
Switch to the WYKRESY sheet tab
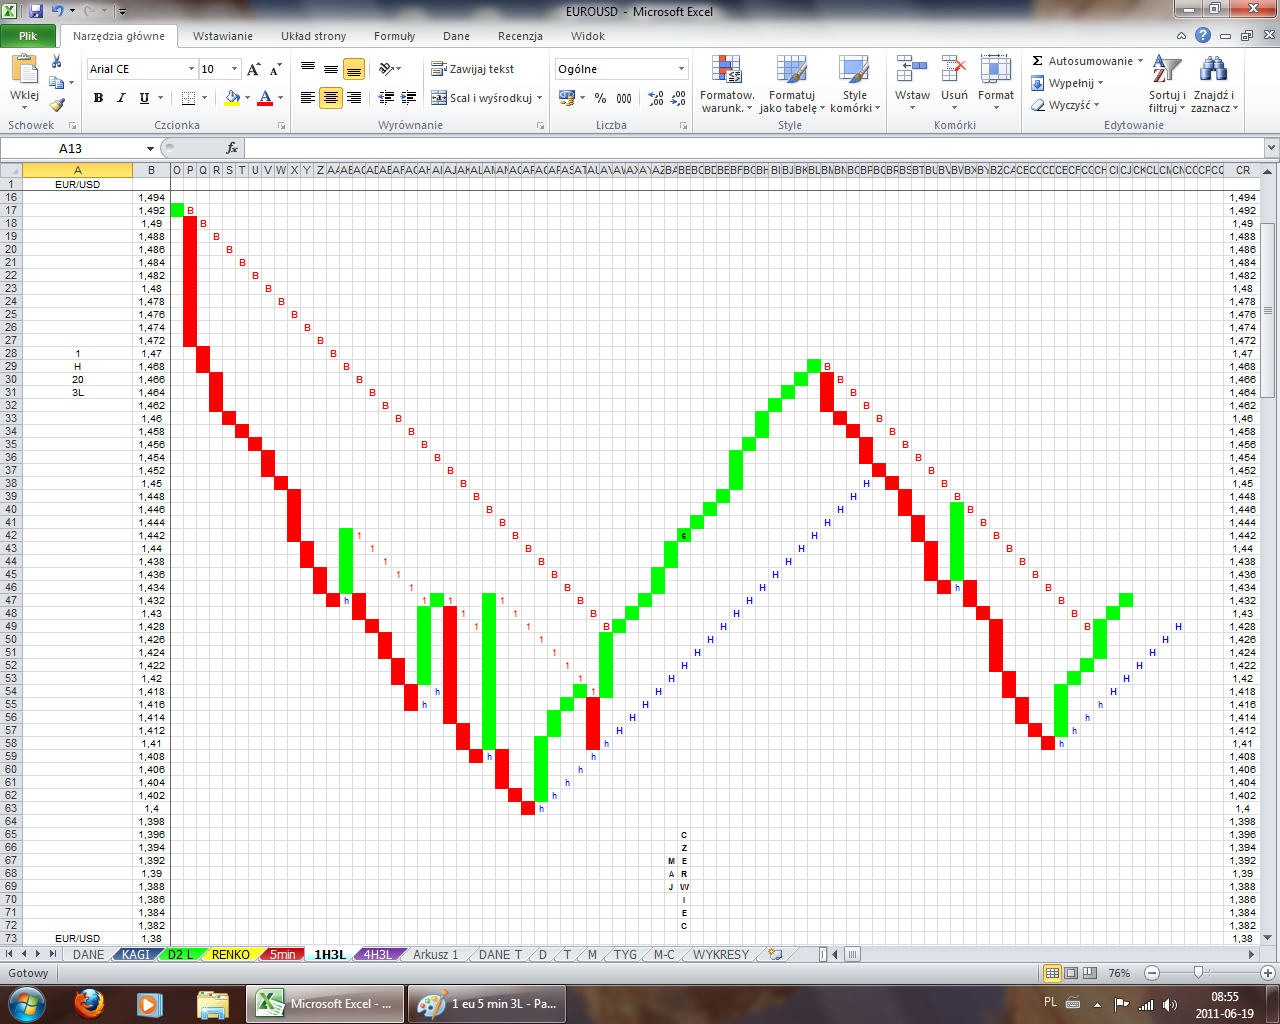coord(721,955)
